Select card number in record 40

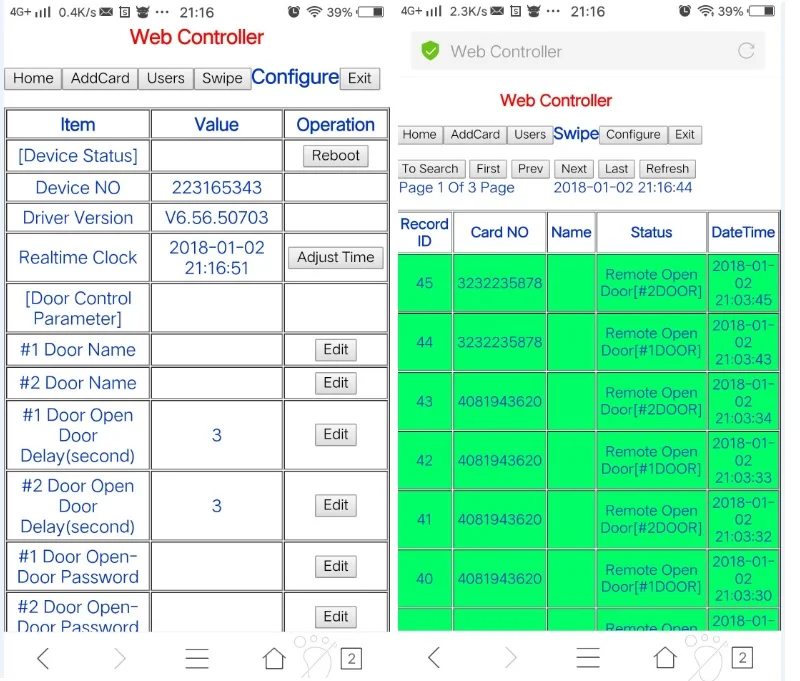click(x=499, y=579)
